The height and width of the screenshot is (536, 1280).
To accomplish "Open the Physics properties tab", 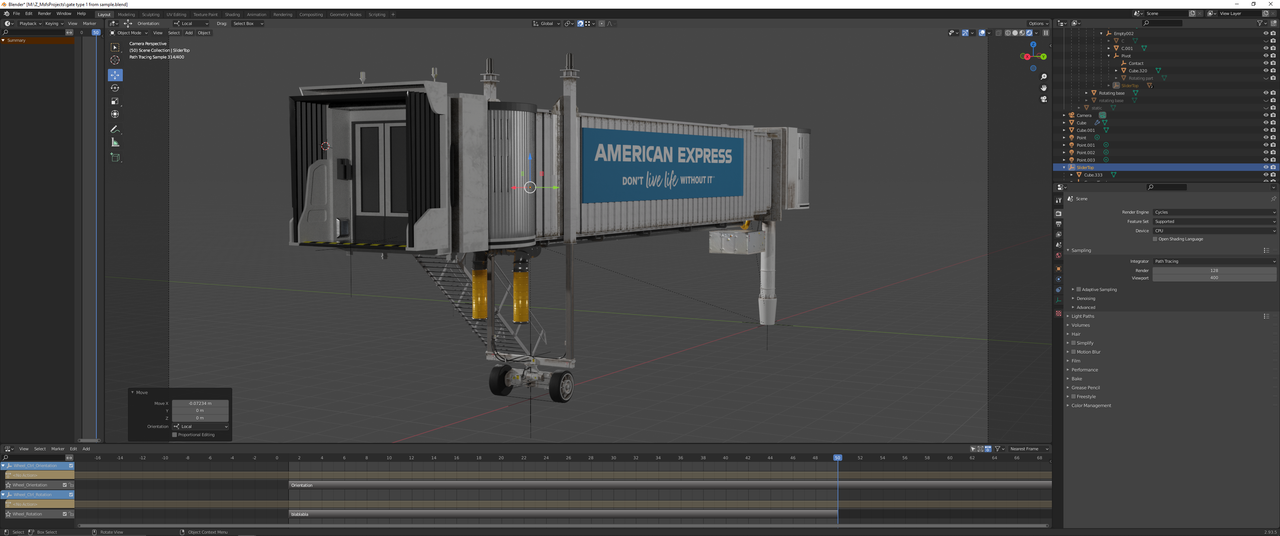I will pos(1058,280).
